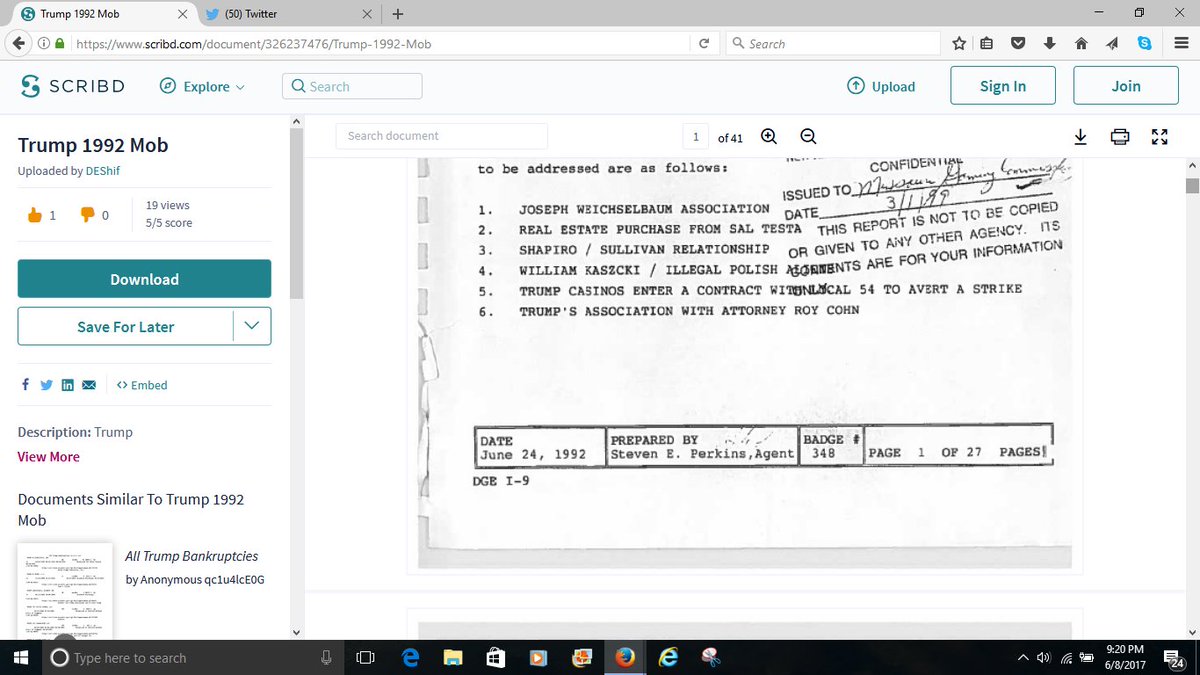Click the paper plane toolbar icon

(x=1112, y=44)
